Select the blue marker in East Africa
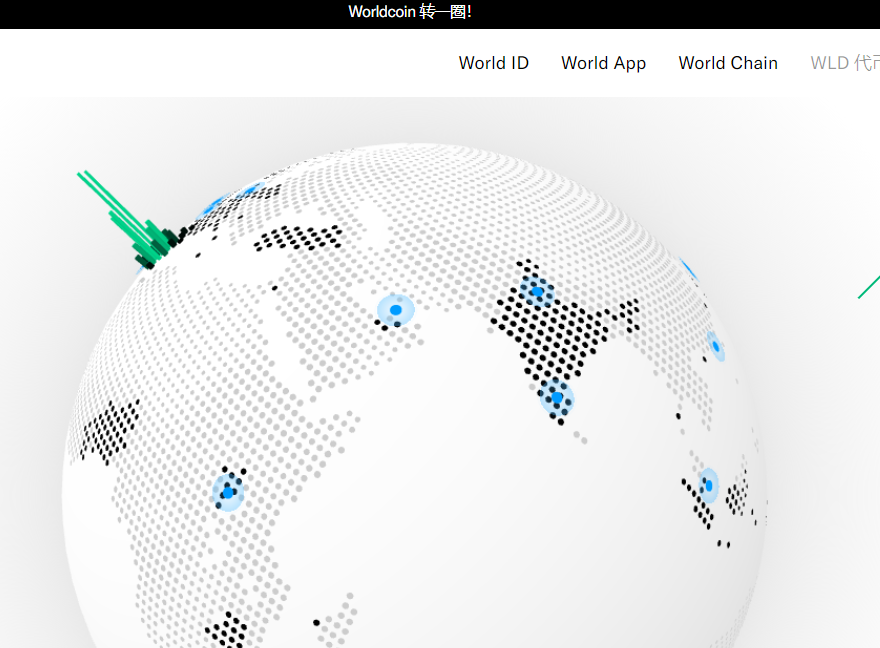 [x=228, y=492]
